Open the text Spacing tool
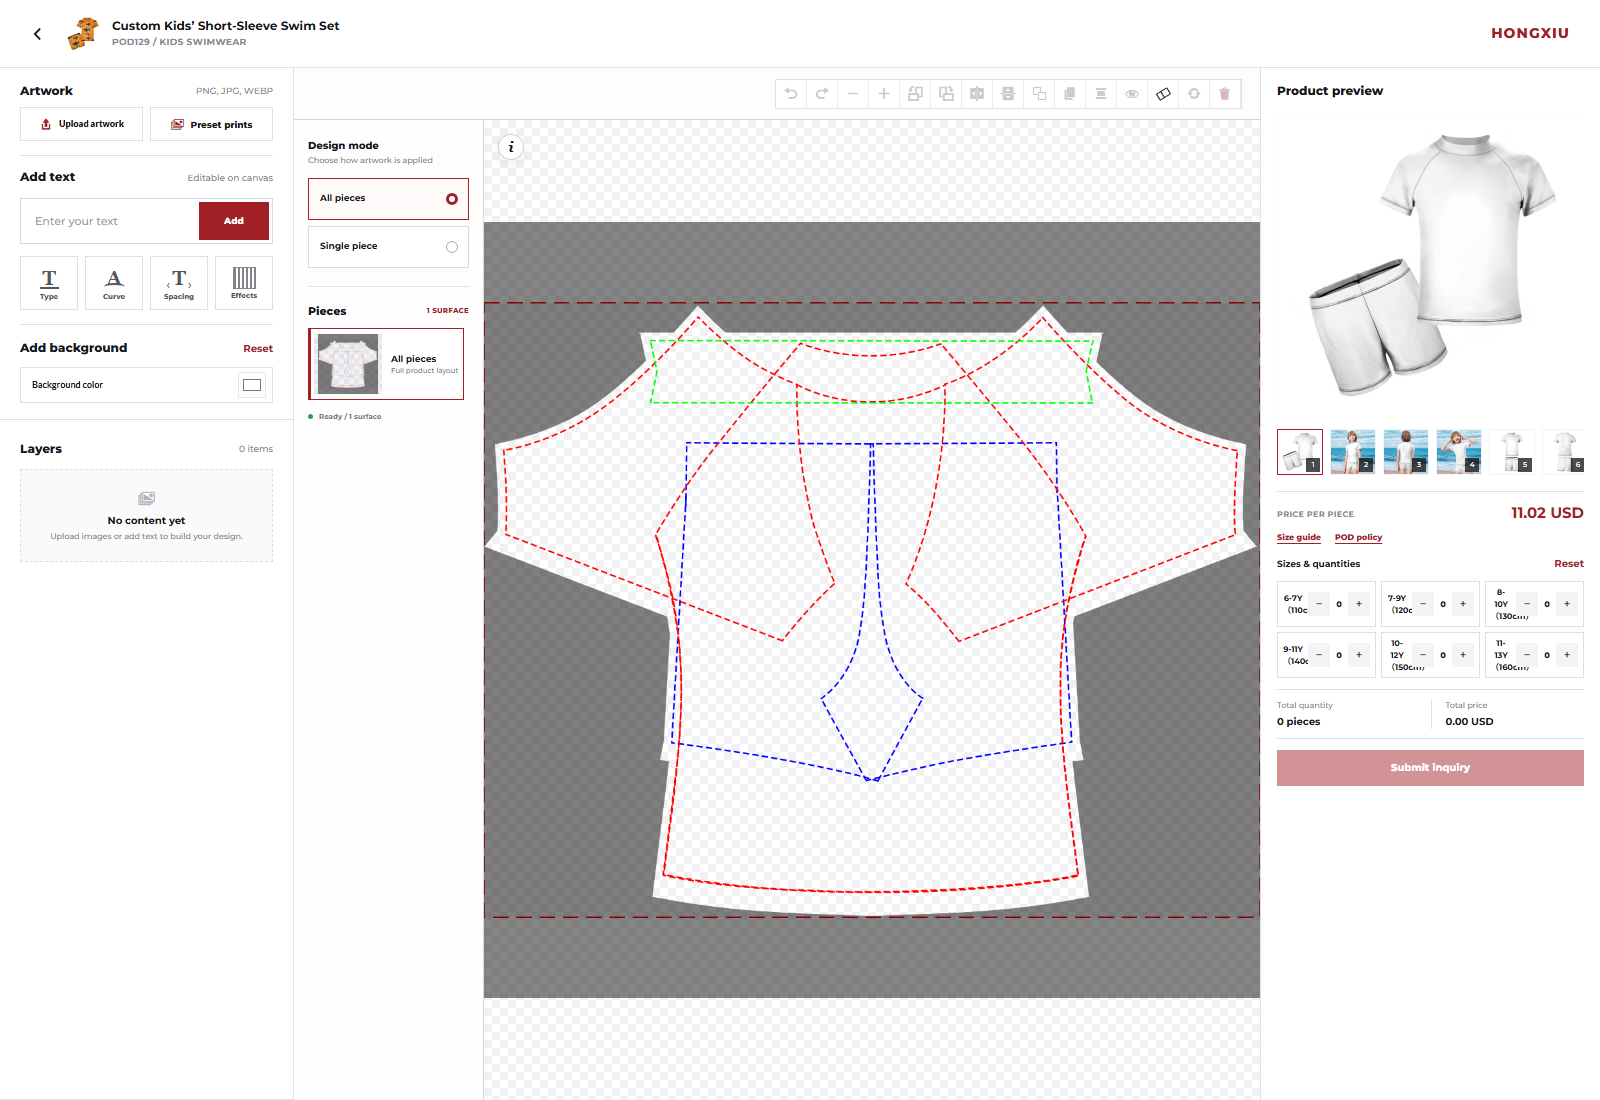 point(179,283)
